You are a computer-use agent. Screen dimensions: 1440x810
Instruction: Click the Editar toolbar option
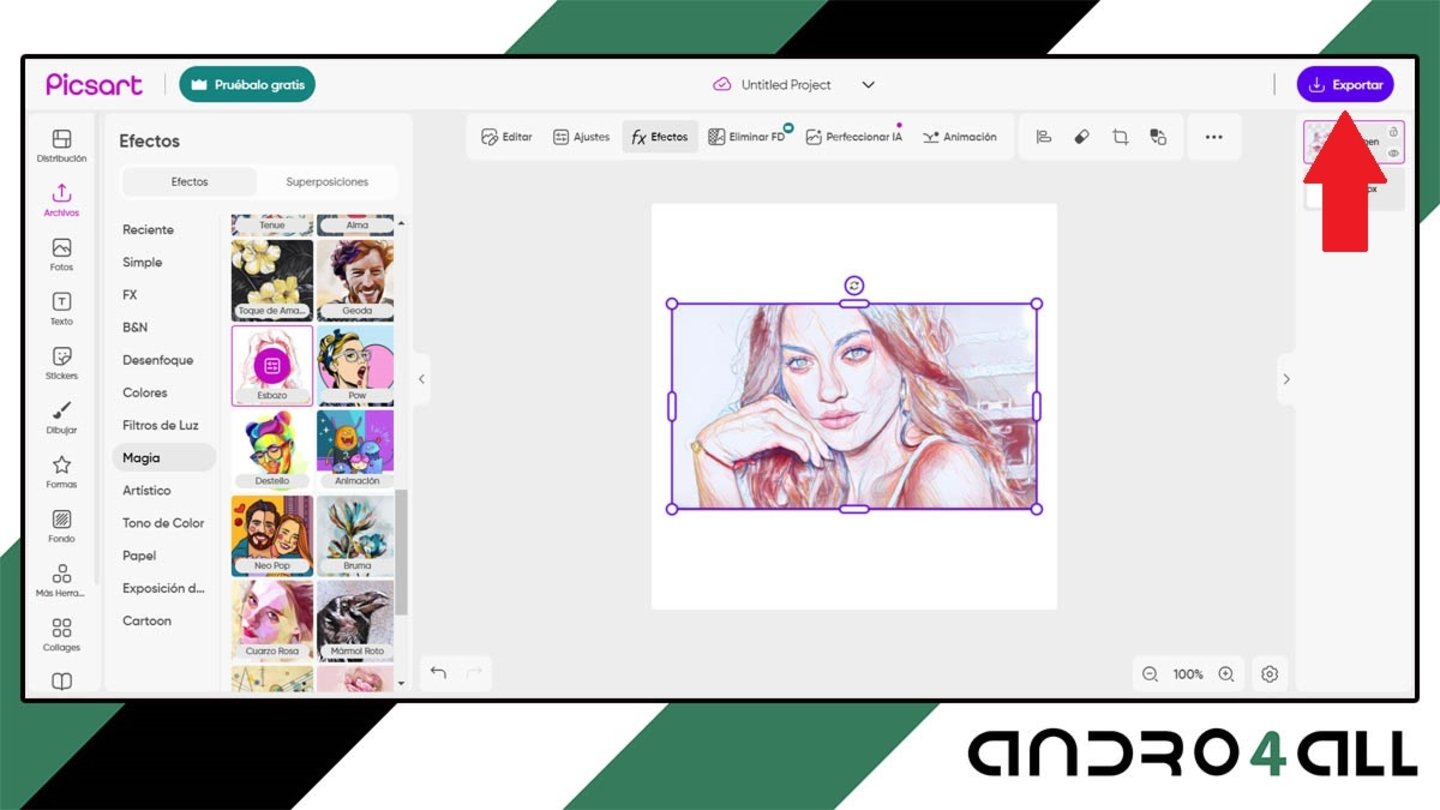pyautogui.click(x=507, y=137)
